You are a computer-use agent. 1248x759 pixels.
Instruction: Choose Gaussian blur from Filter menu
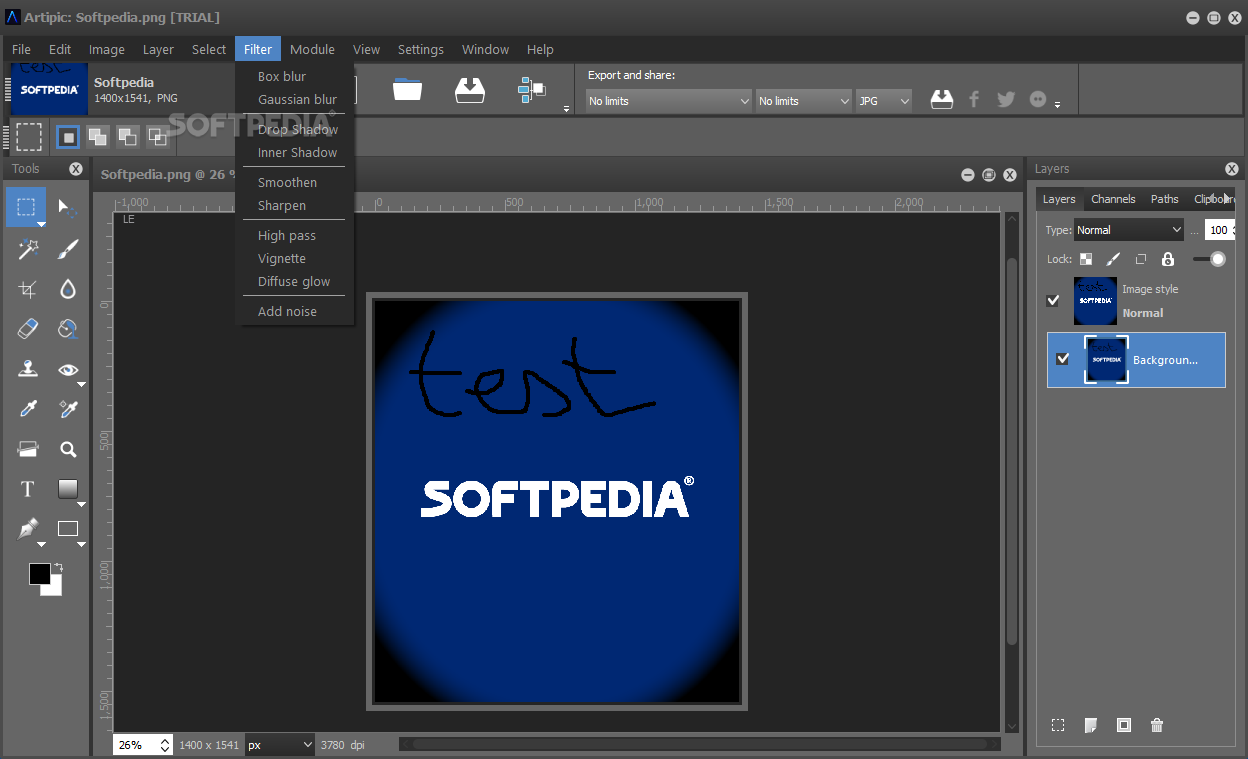(x=297, y=99)
